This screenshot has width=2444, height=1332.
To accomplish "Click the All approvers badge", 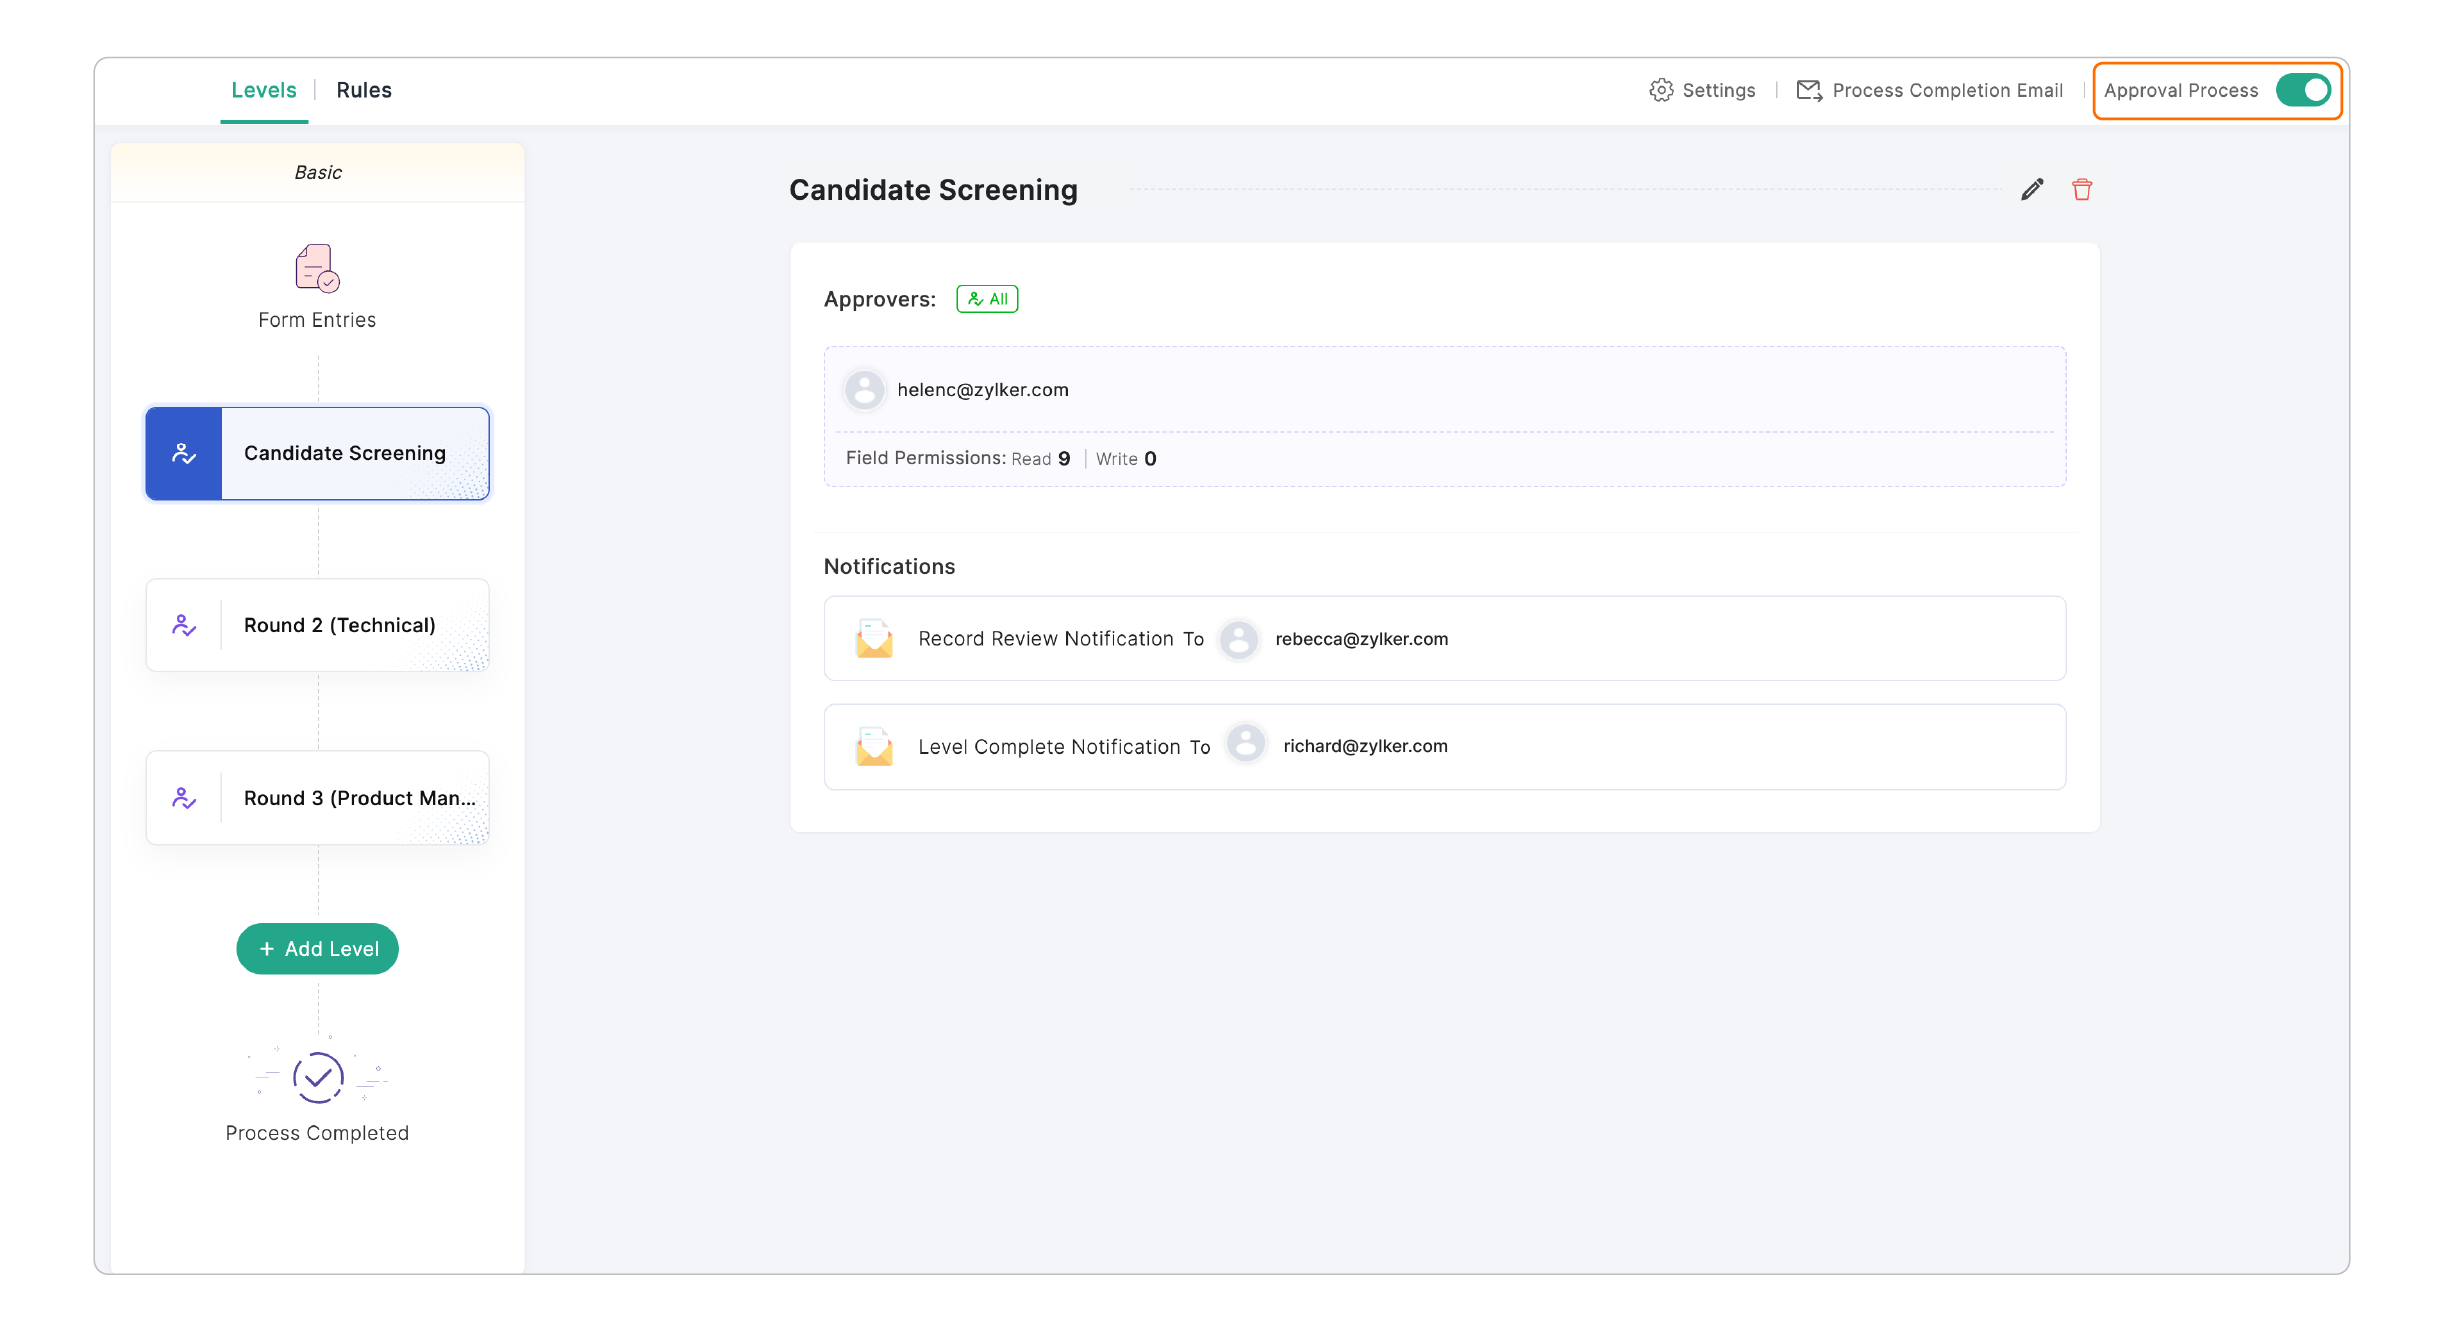I will tap(987, 299).
